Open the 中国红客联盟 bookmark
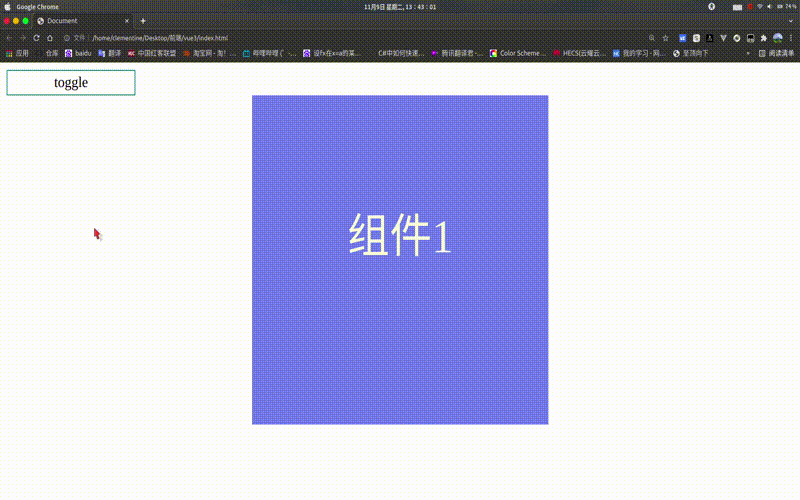This screenshot has height=500, width=800. [x=152, y=53]
